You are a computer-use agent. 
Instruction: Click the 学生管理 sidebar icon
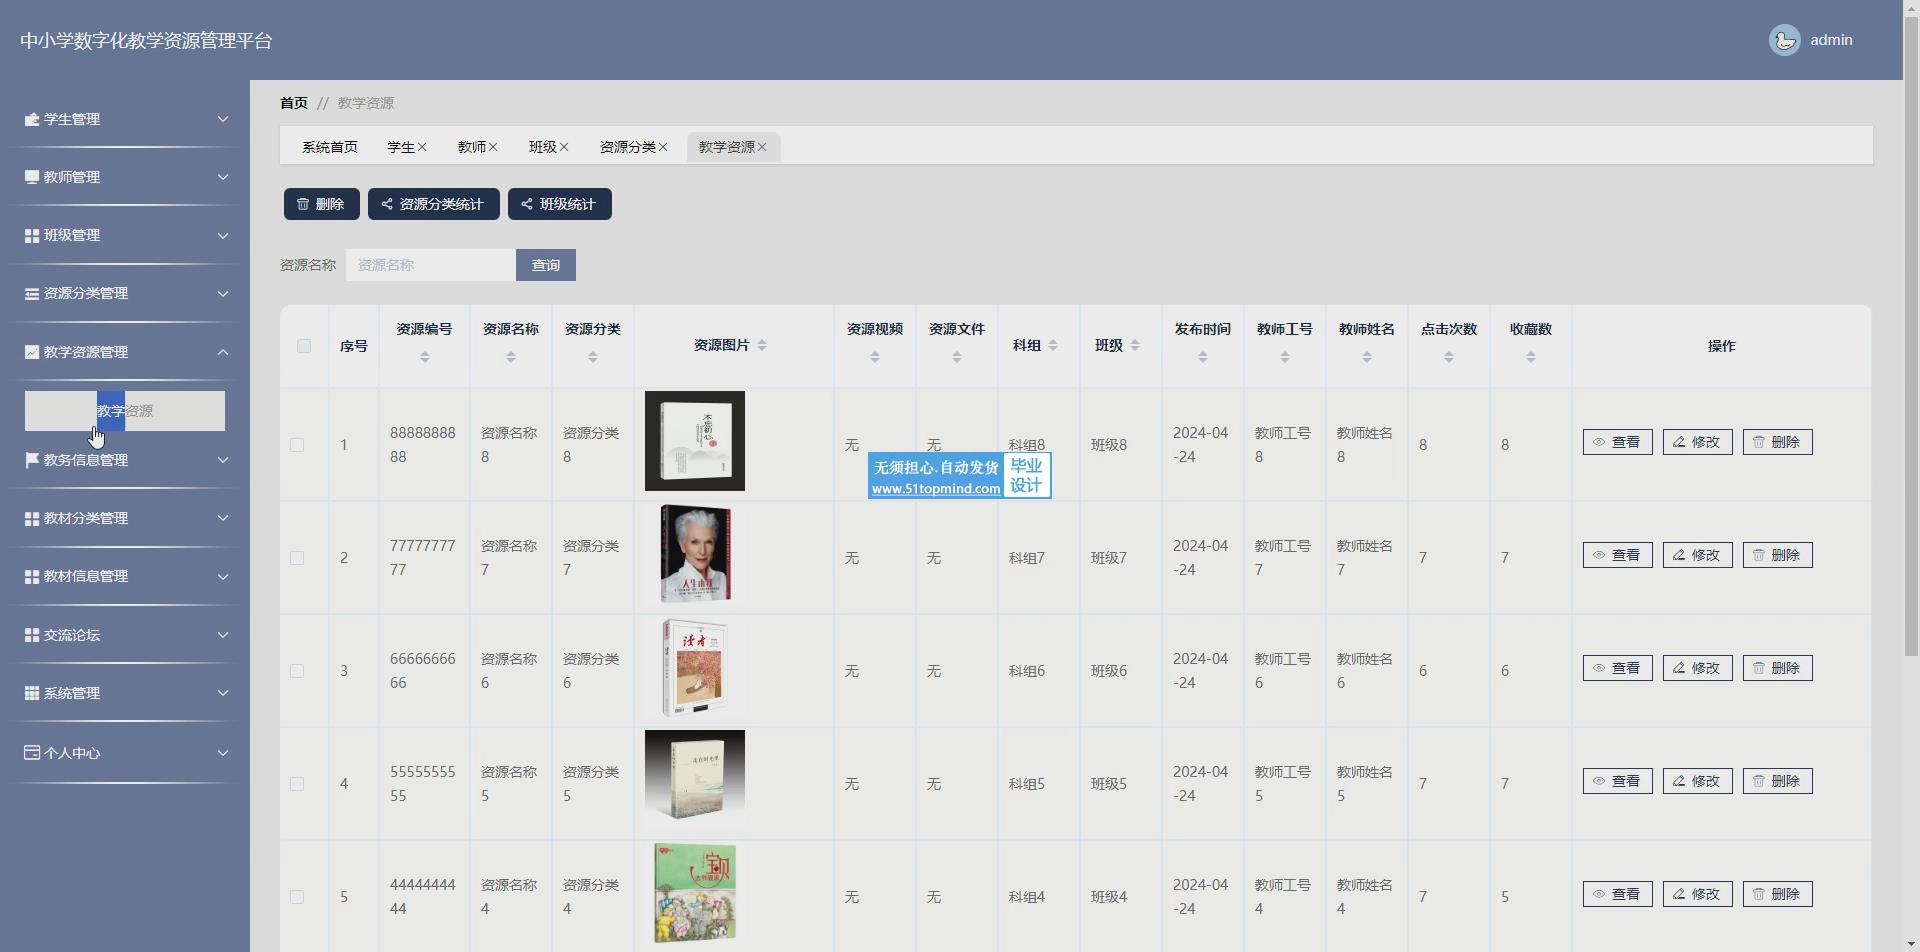click(x=32, y=119)
